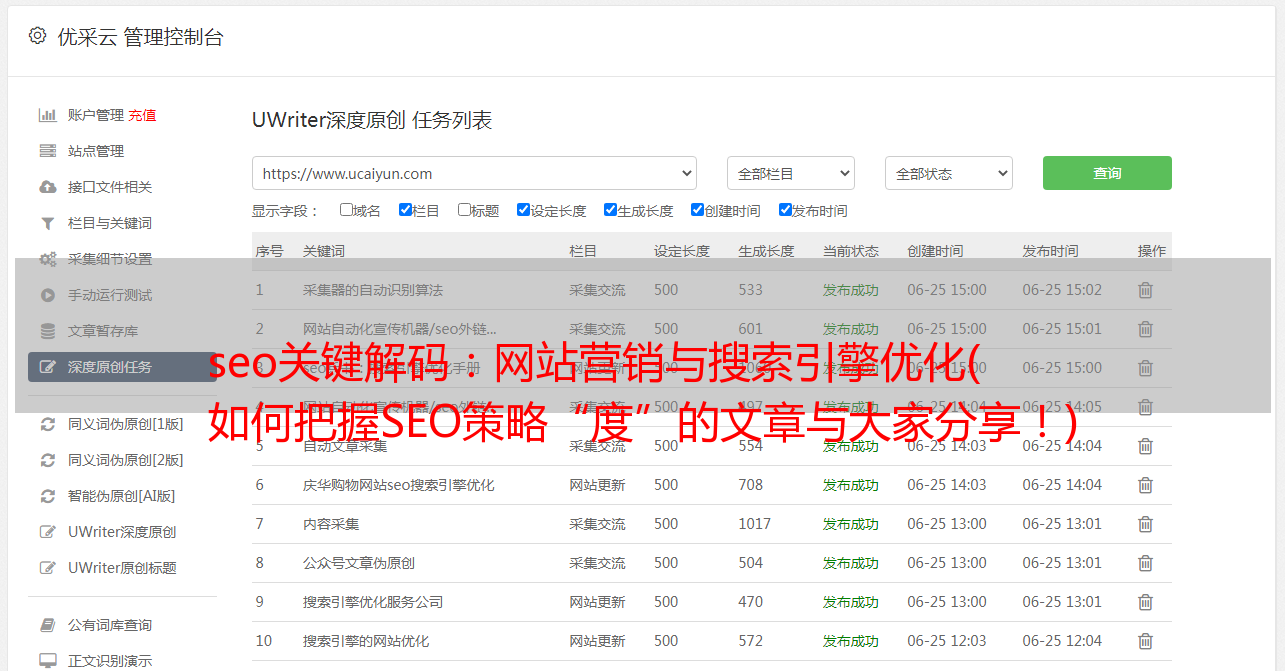This screenshot has height=671, width=1285.
Task: Uncheck the 栏目 display field checkbox
Action: coord(405,210)
